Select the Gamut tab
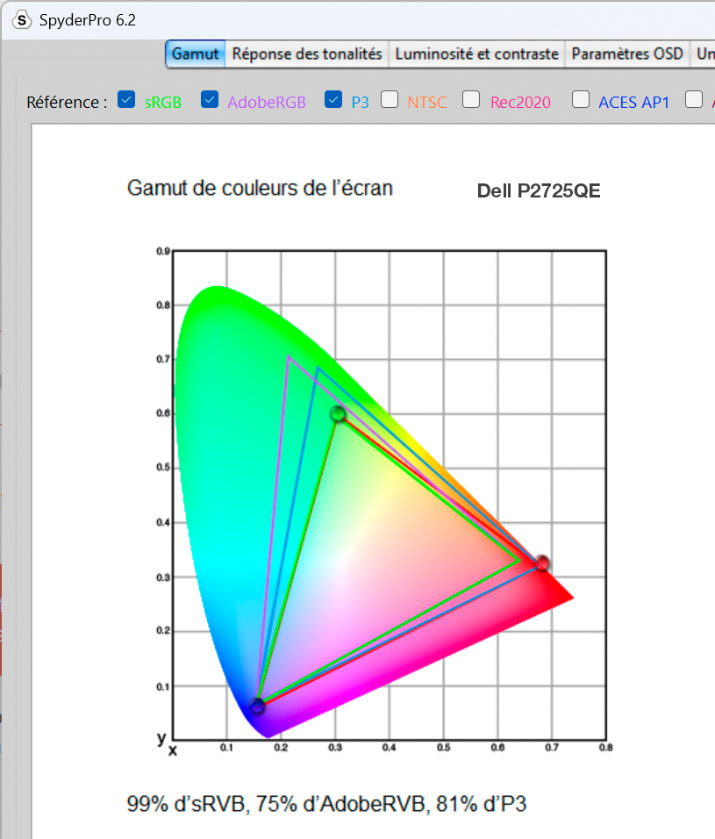 [x=195, y=54]
